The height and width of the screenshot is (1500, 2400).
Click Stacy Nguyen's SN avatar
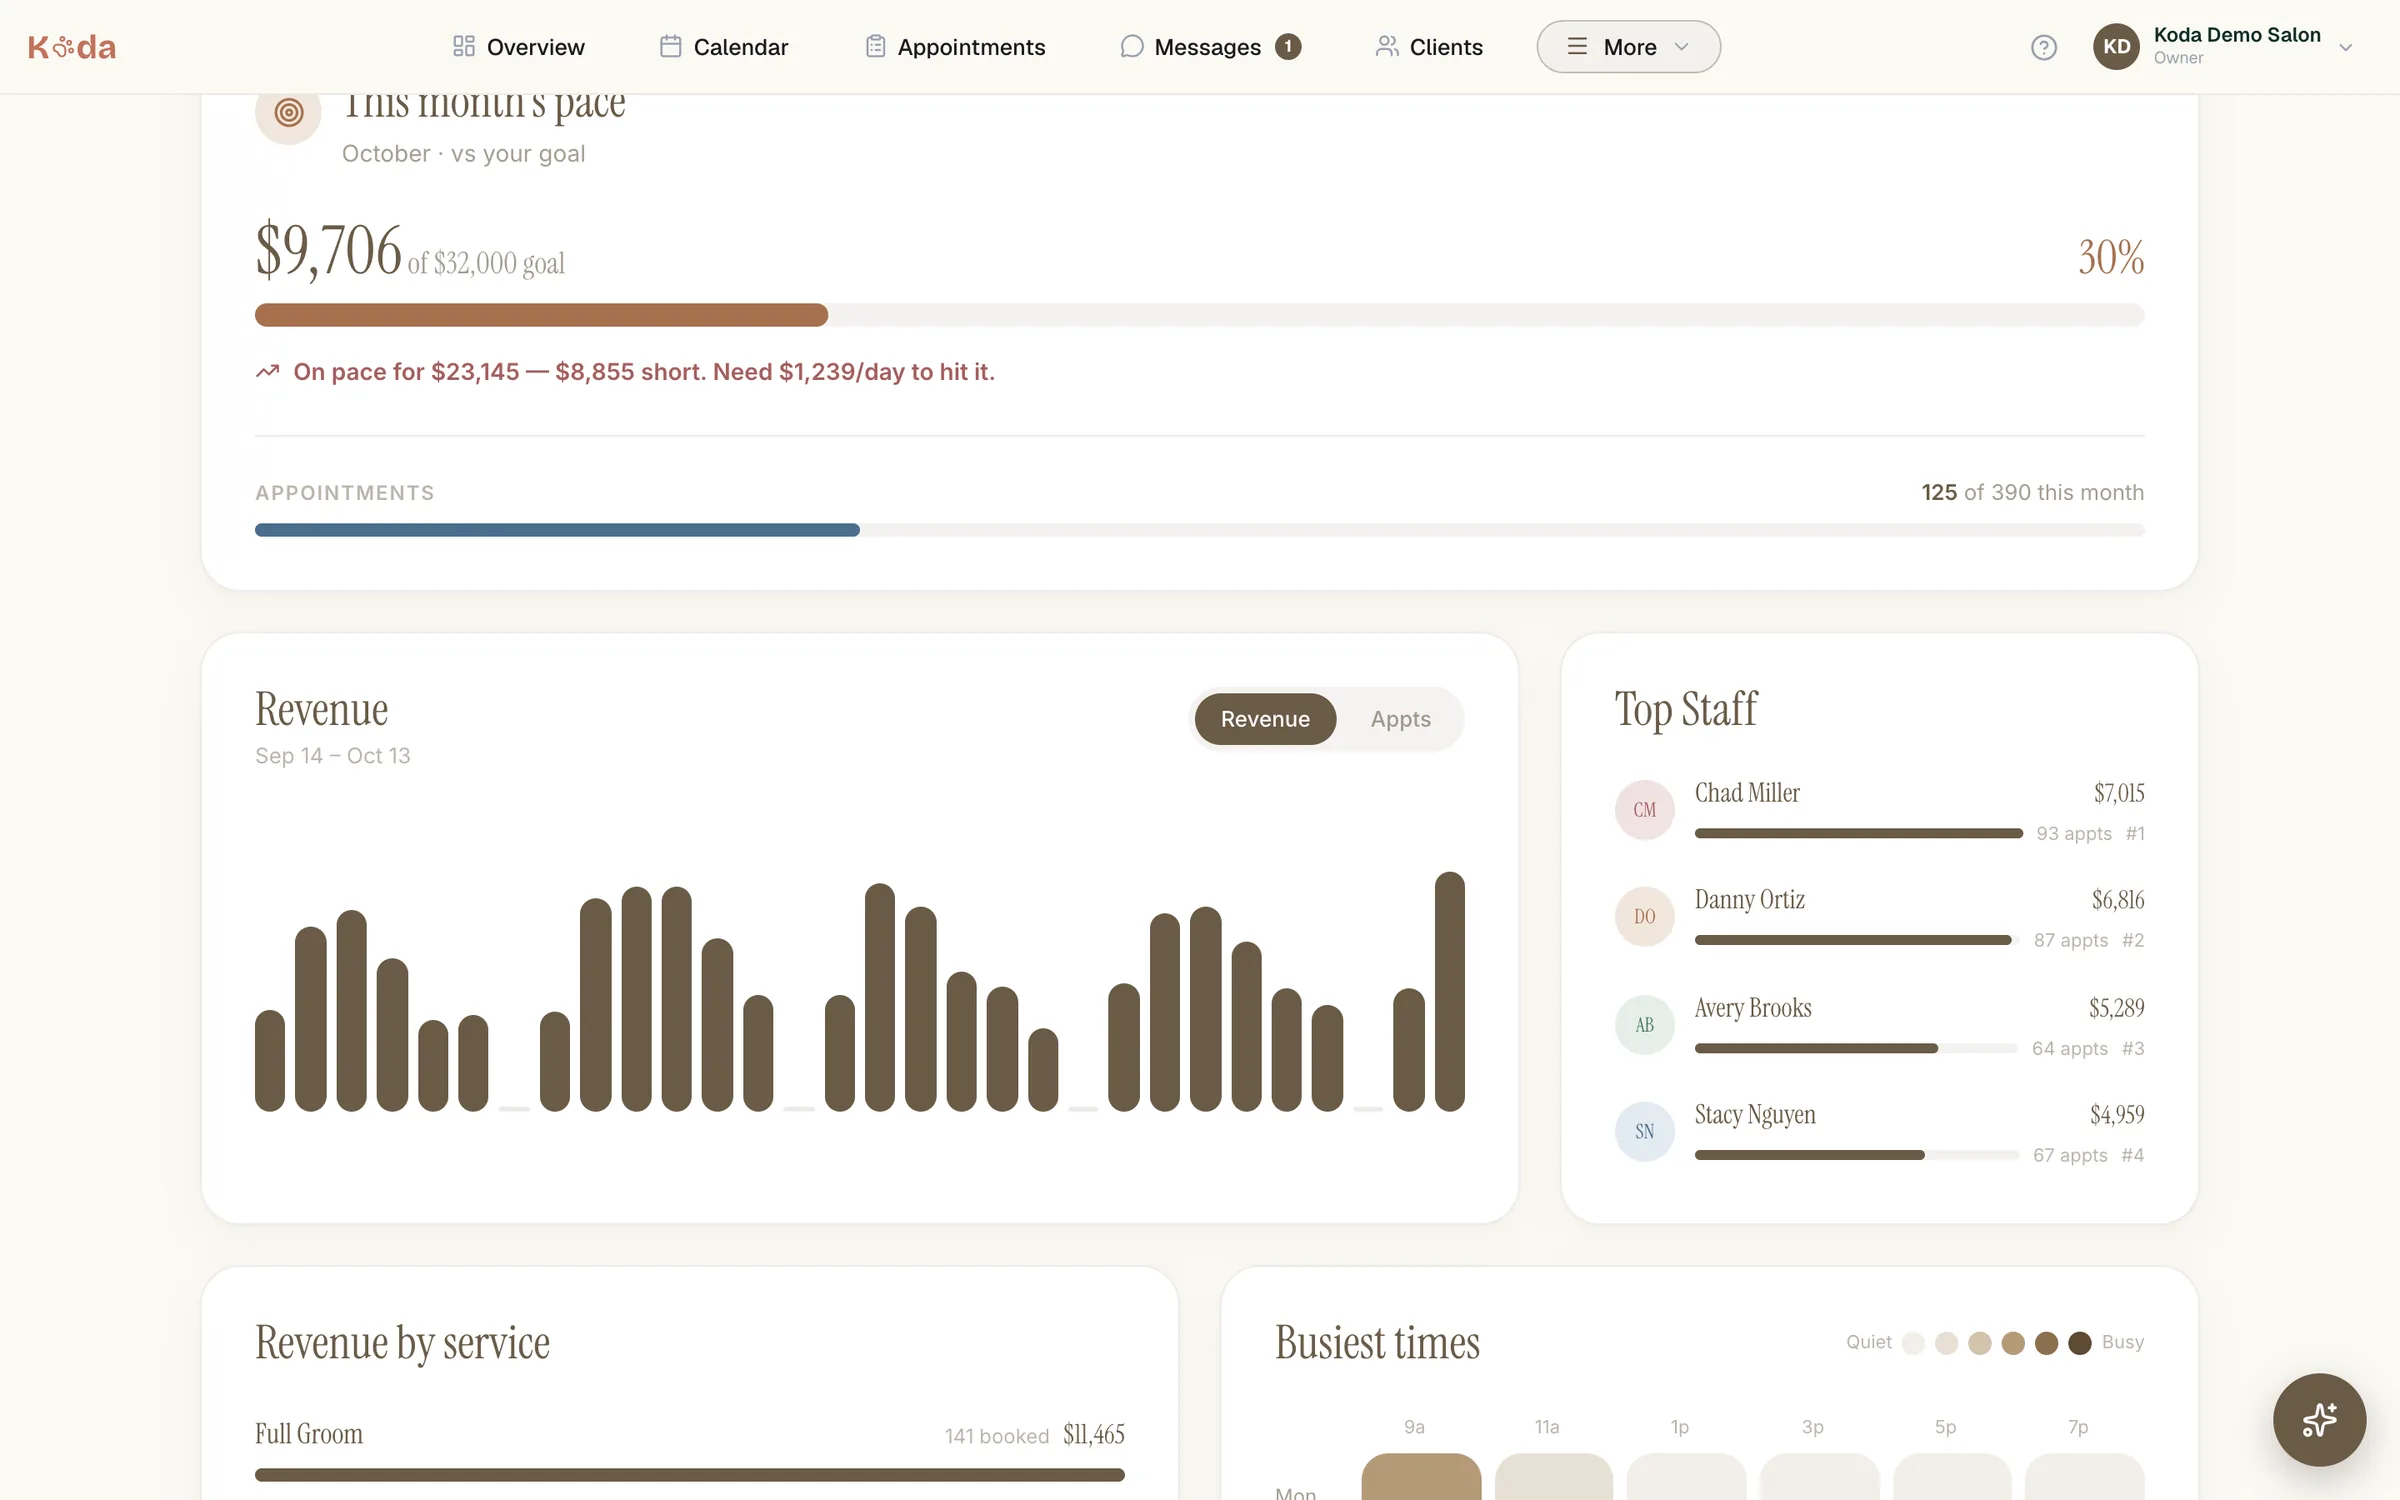[x=1644, y=1131]
